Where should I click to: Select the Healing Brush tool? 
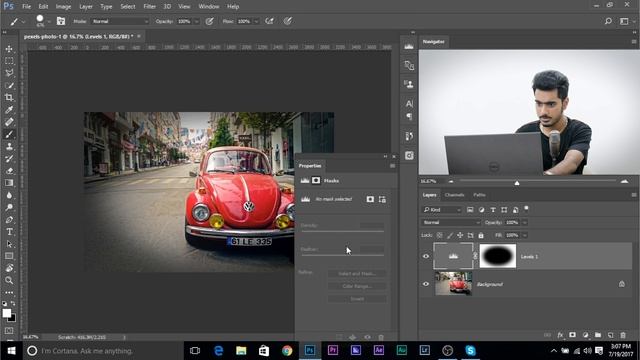click(x=9, y=122)
